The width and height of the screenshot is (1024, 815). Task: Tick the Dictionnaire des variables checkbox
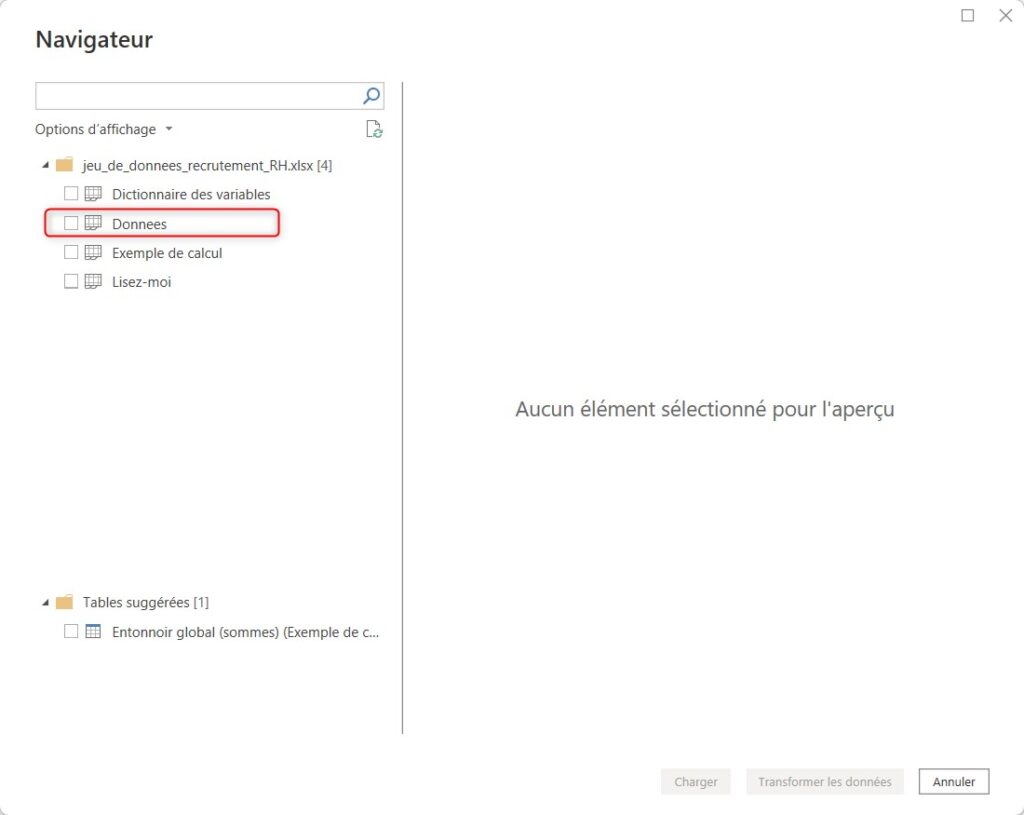pos(71,194)
